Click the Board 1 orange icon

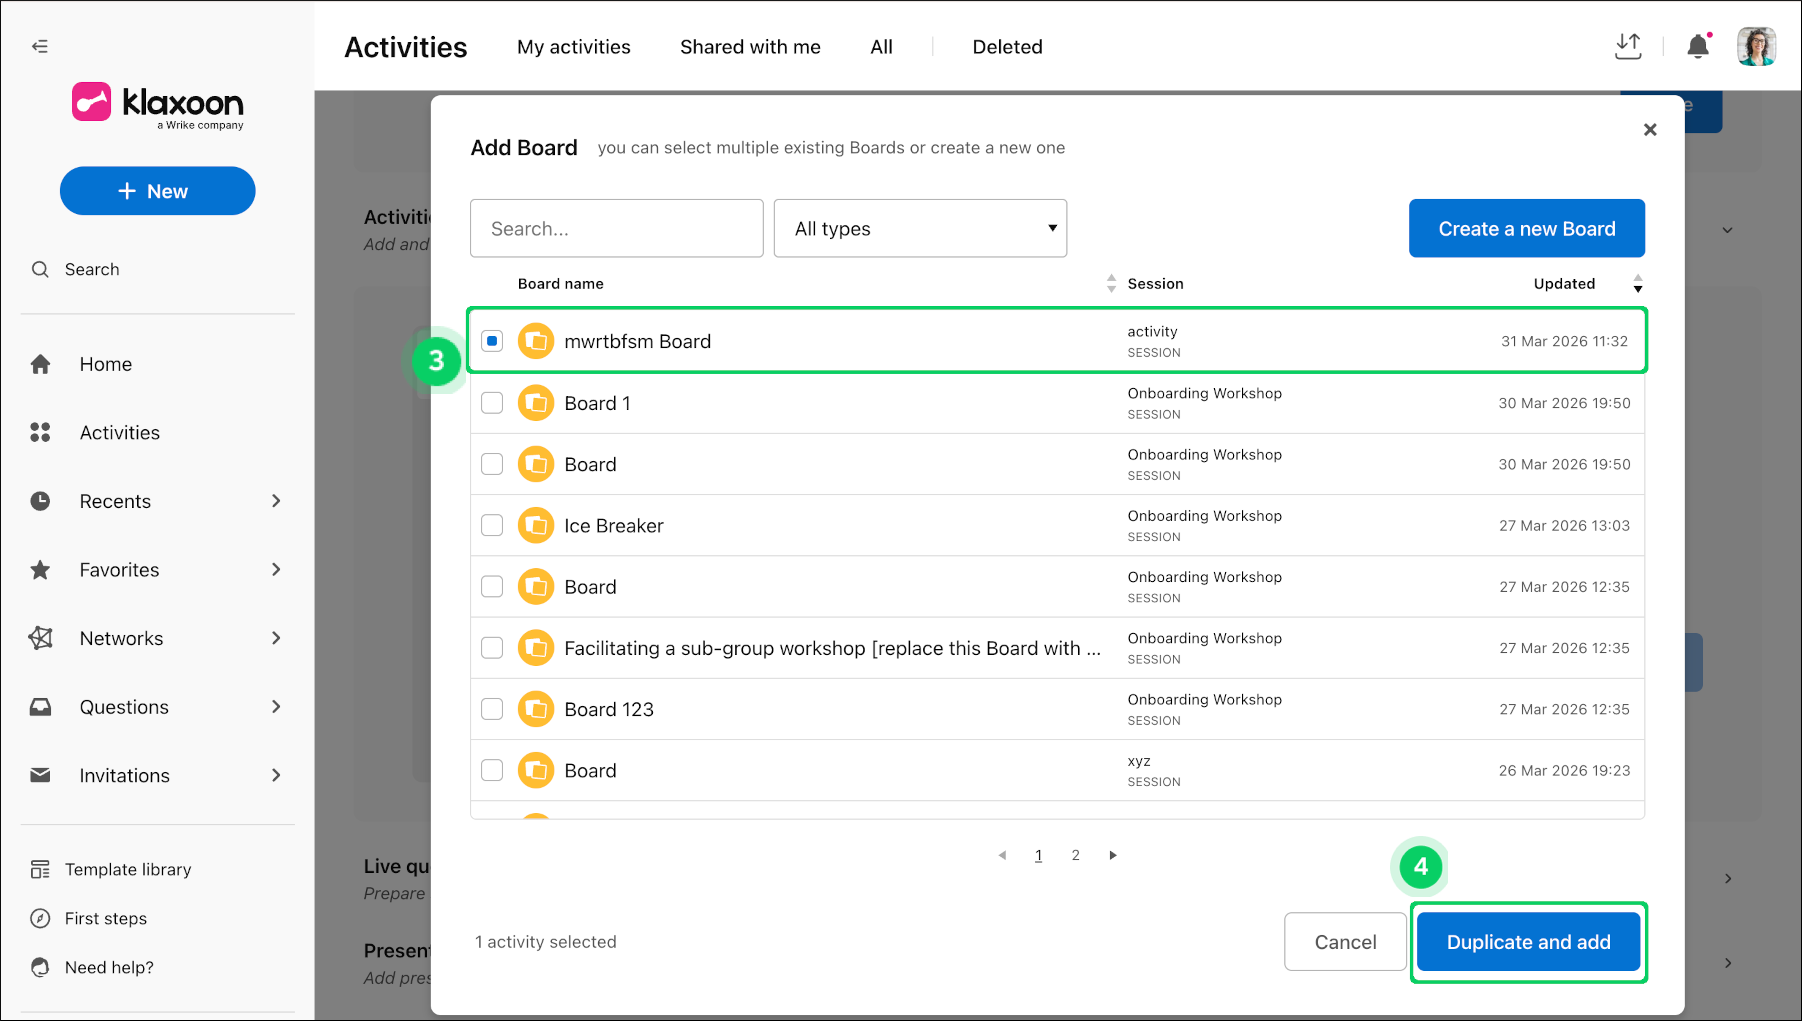(x=536, y=403)
